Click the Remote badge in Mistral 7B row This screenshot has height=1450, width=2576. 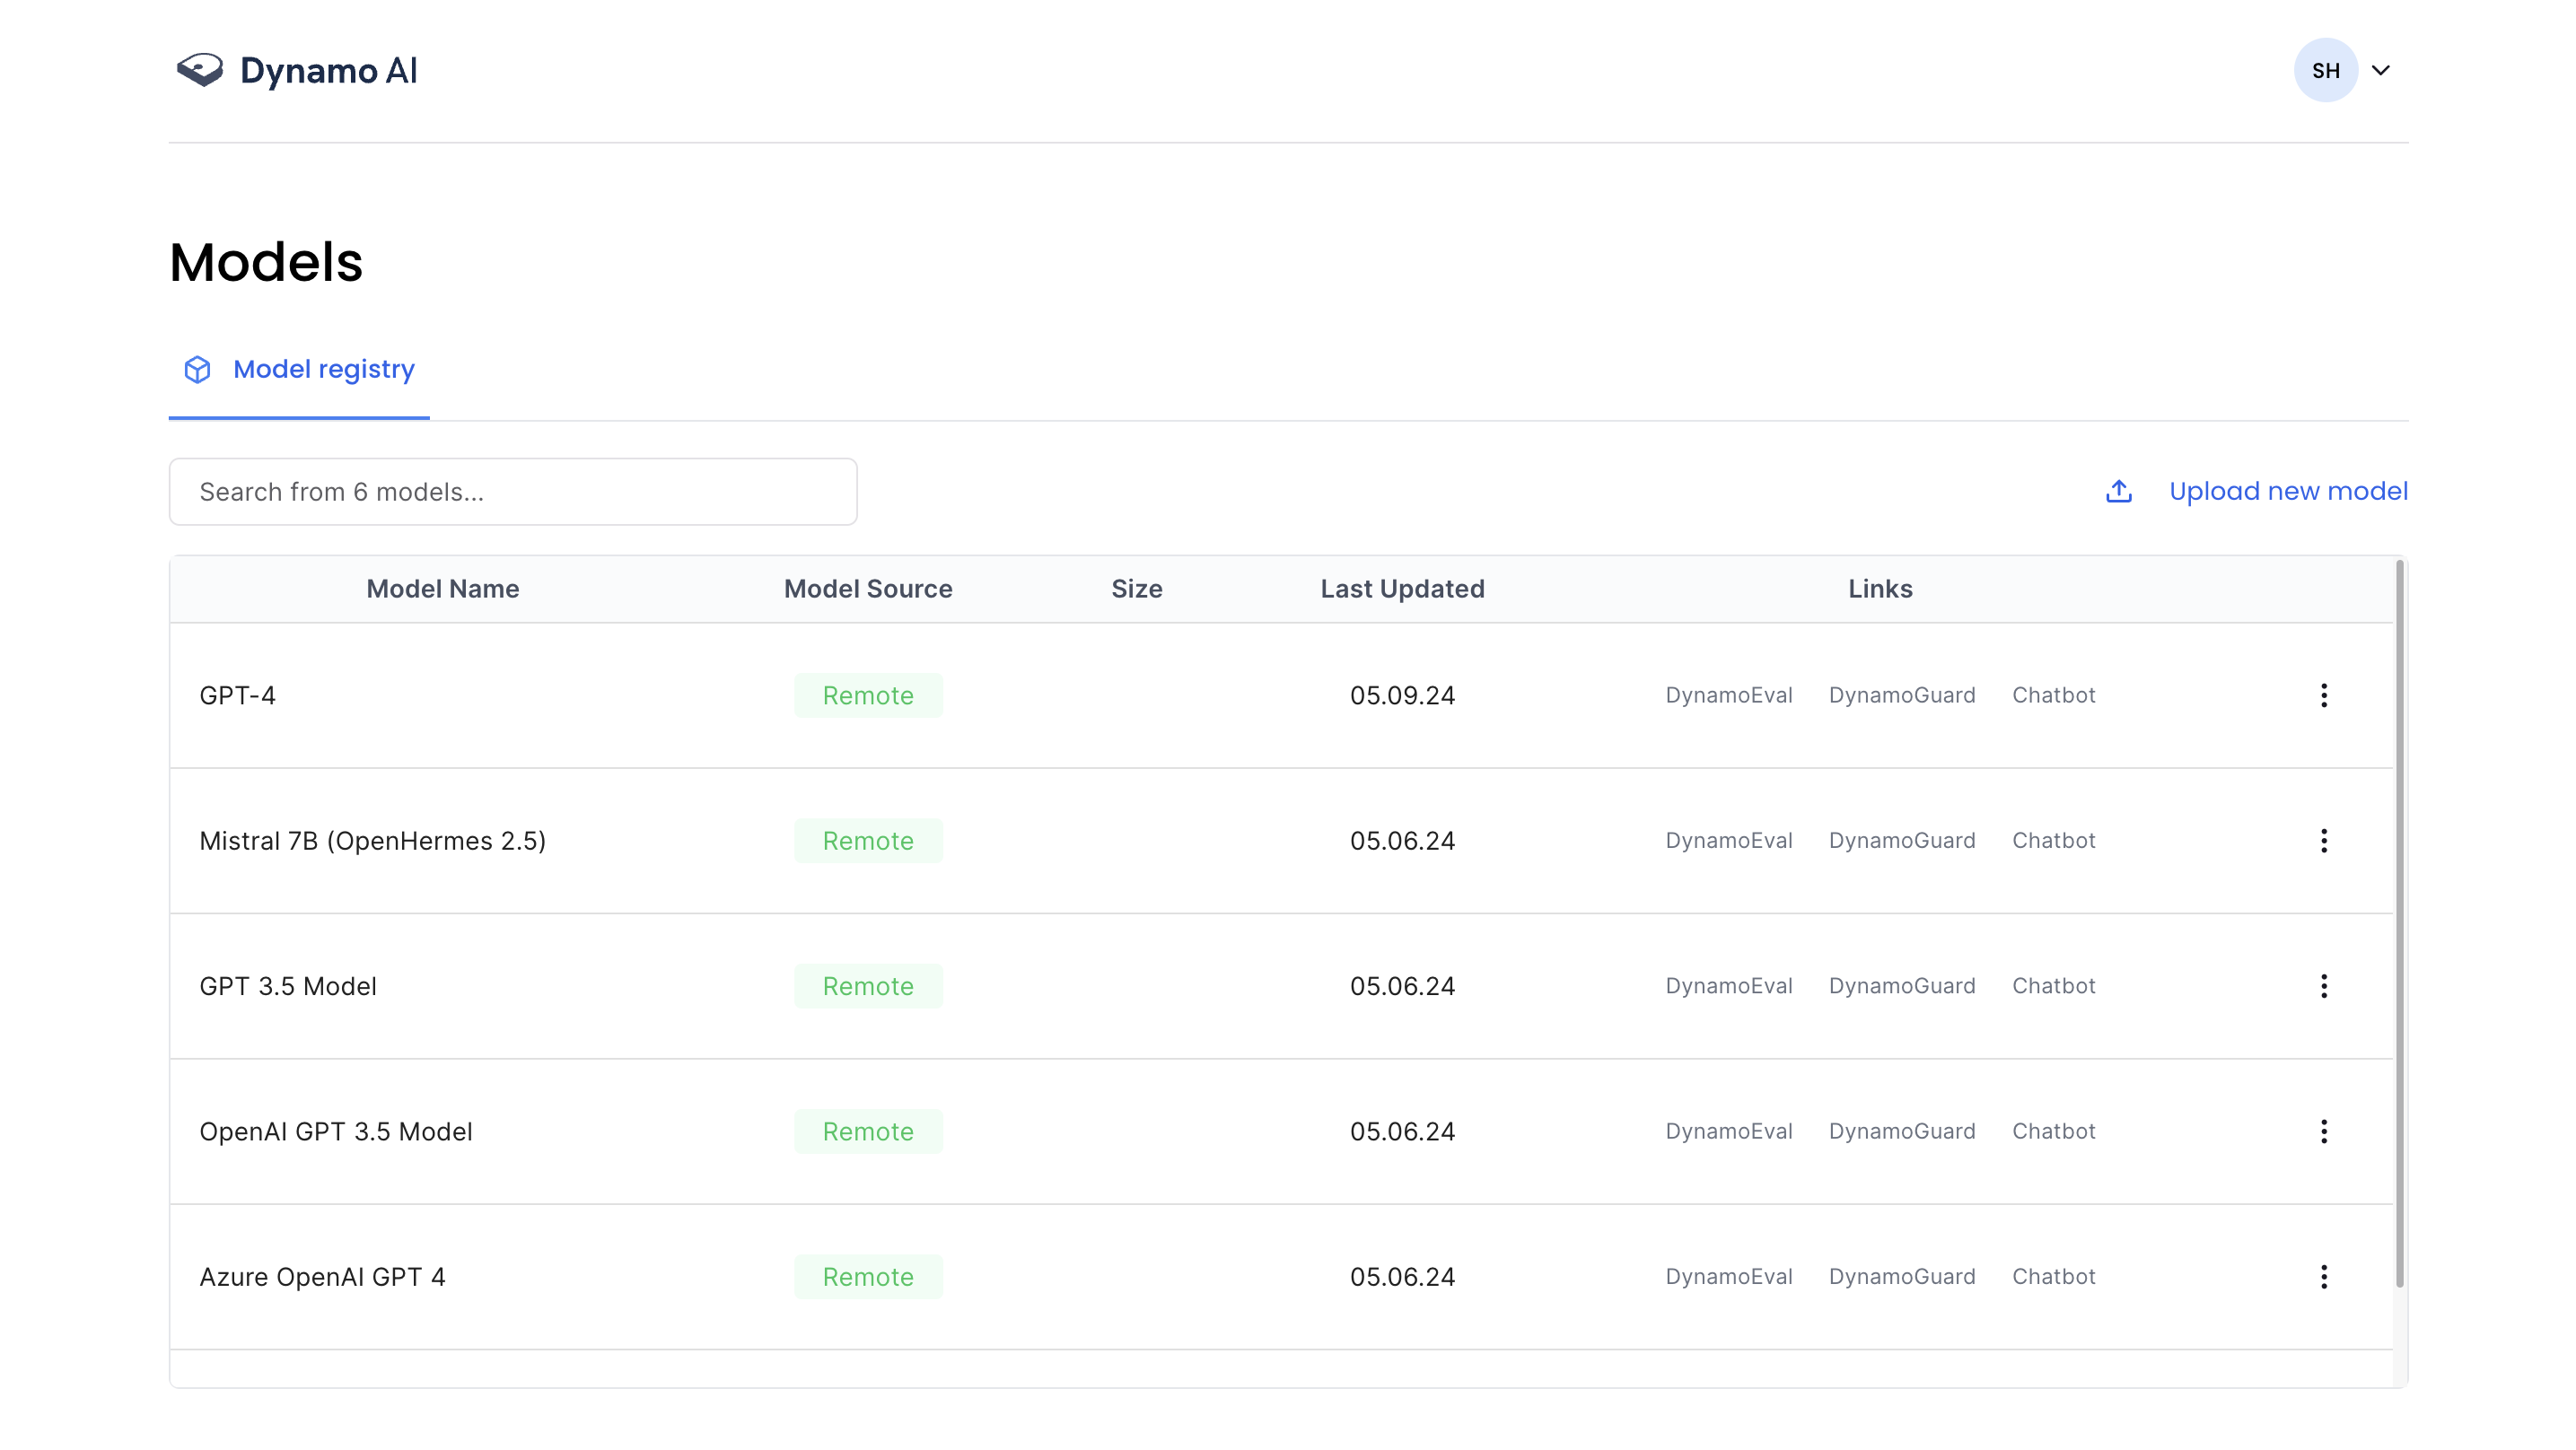click(x=868, y=840)
